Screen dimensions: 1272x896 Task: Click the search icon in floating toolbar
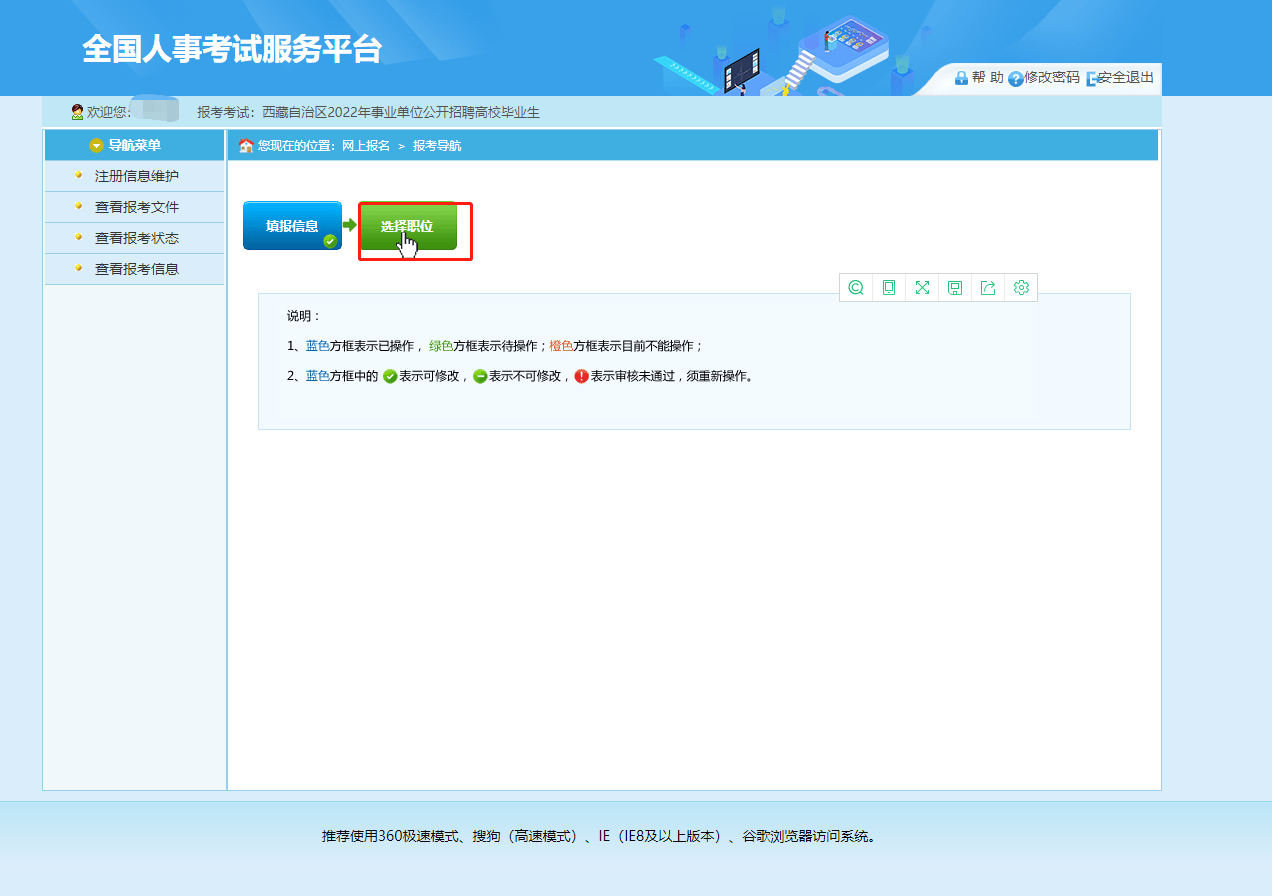pos(856,288)
